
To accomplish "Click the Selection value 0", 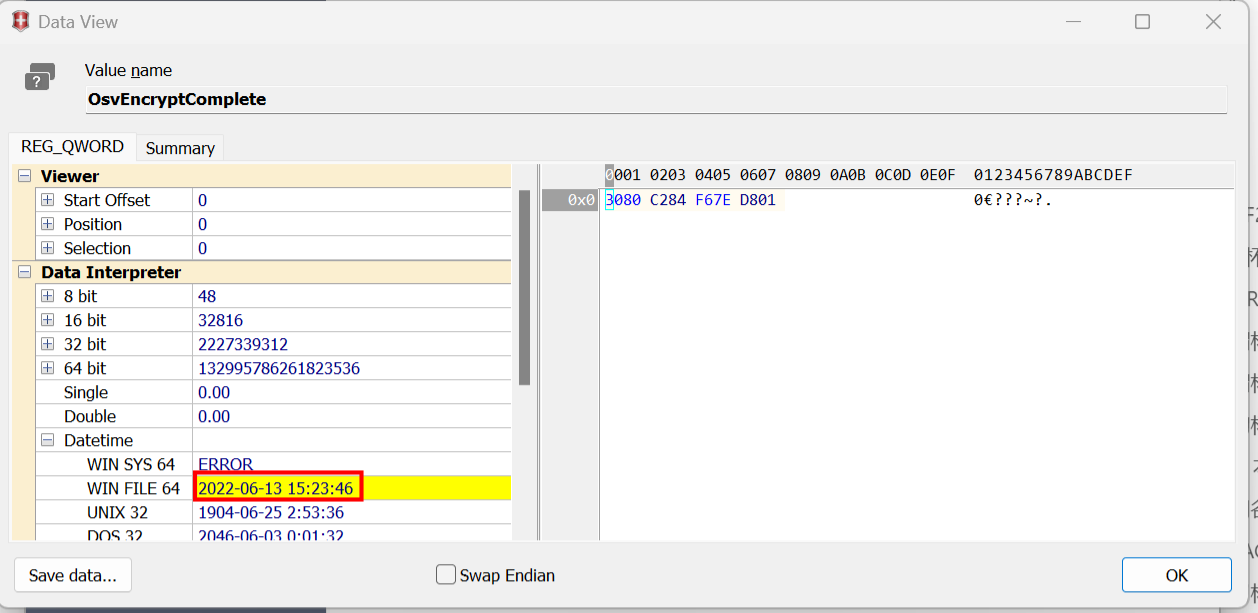I will tap(203, 248).
